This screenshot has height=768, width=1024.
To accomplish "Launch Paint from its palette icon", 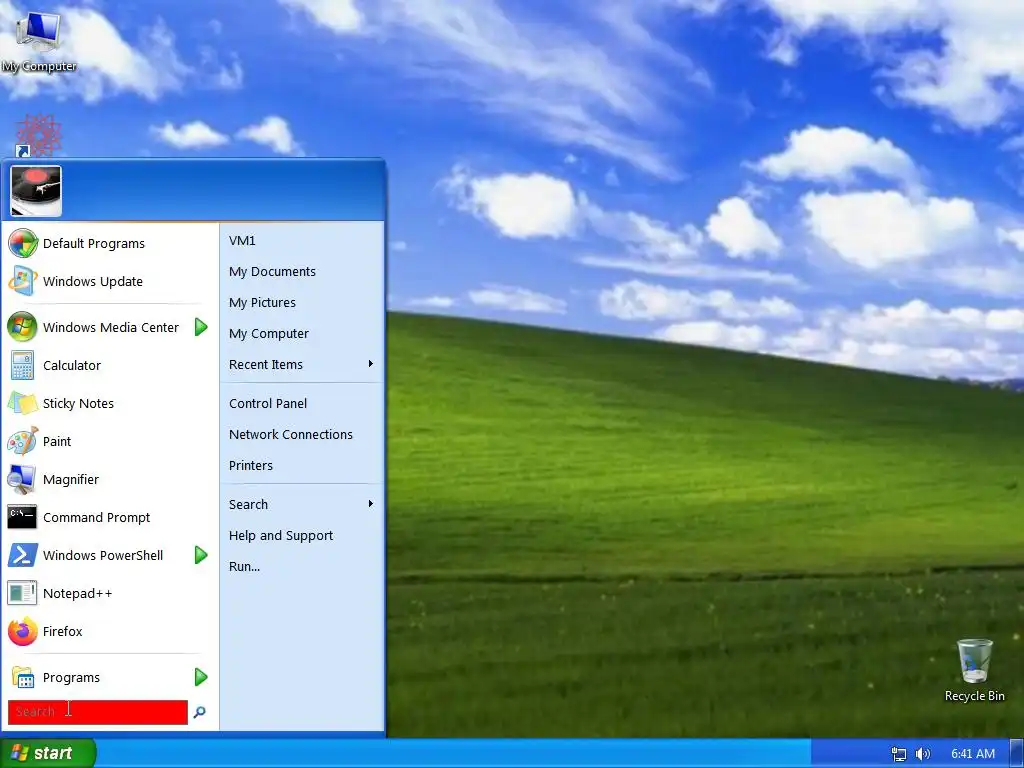I will (23, 441).
